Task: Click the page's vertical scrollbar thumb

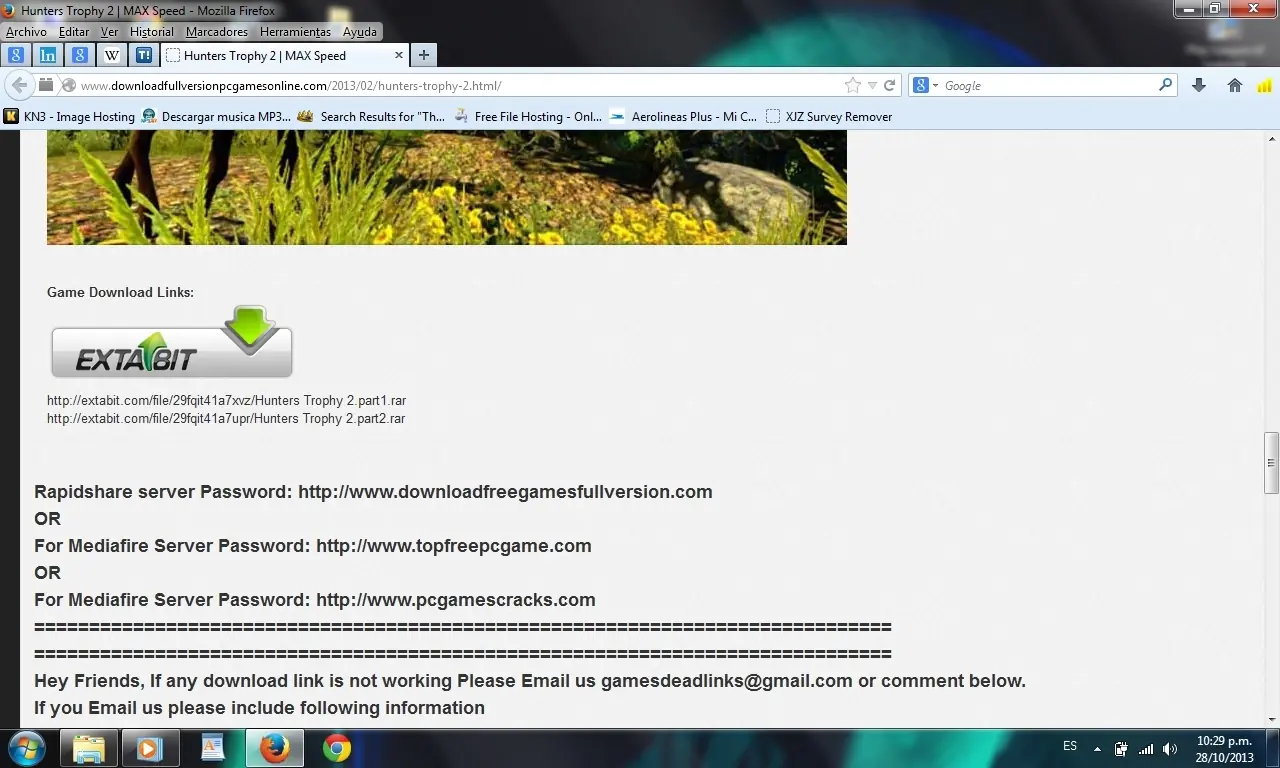Action: pyautogui.click(x=1271, y=463)
